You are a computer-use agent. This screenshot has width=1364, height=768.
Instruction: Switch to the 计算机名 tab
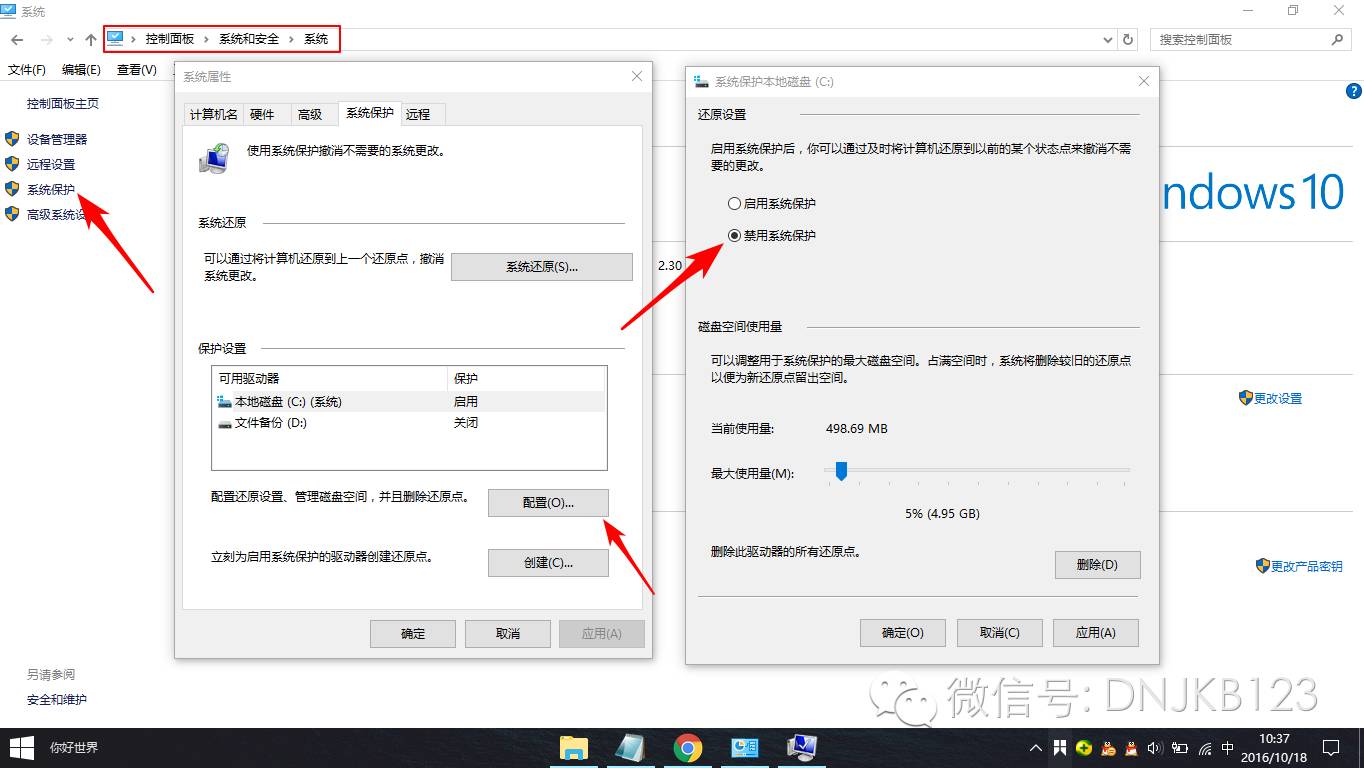pos(214,114)
